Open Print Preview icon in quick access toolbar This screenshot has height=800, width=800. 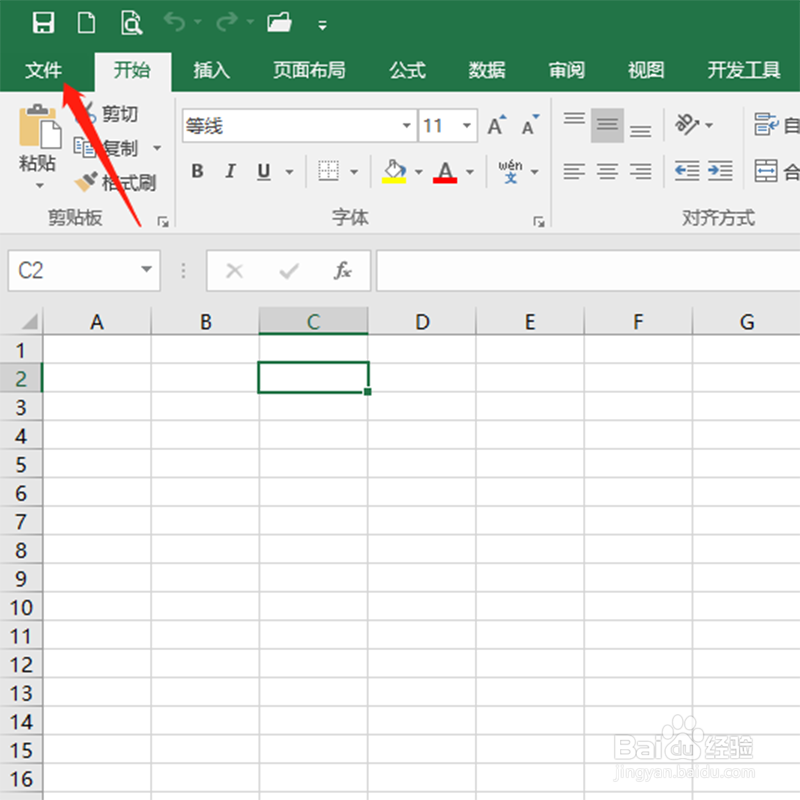131,23
